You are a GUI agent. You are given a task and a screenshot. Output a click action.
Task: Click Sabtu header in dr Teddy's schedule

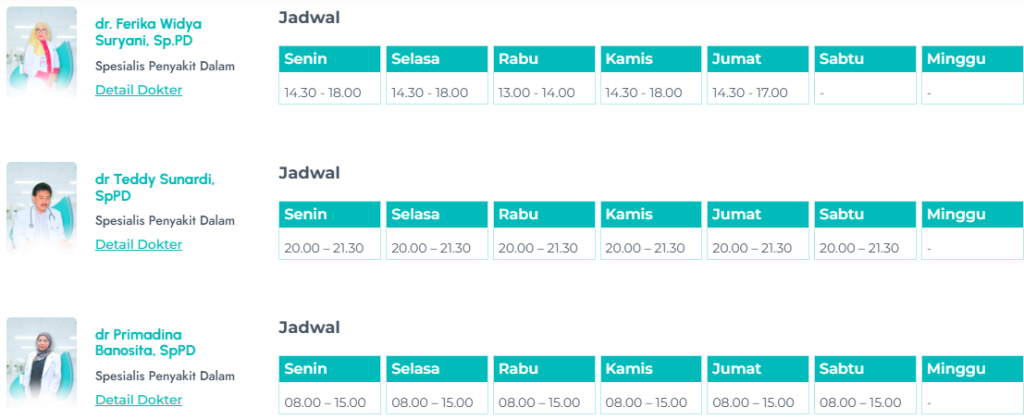click(x=865, y=214)
